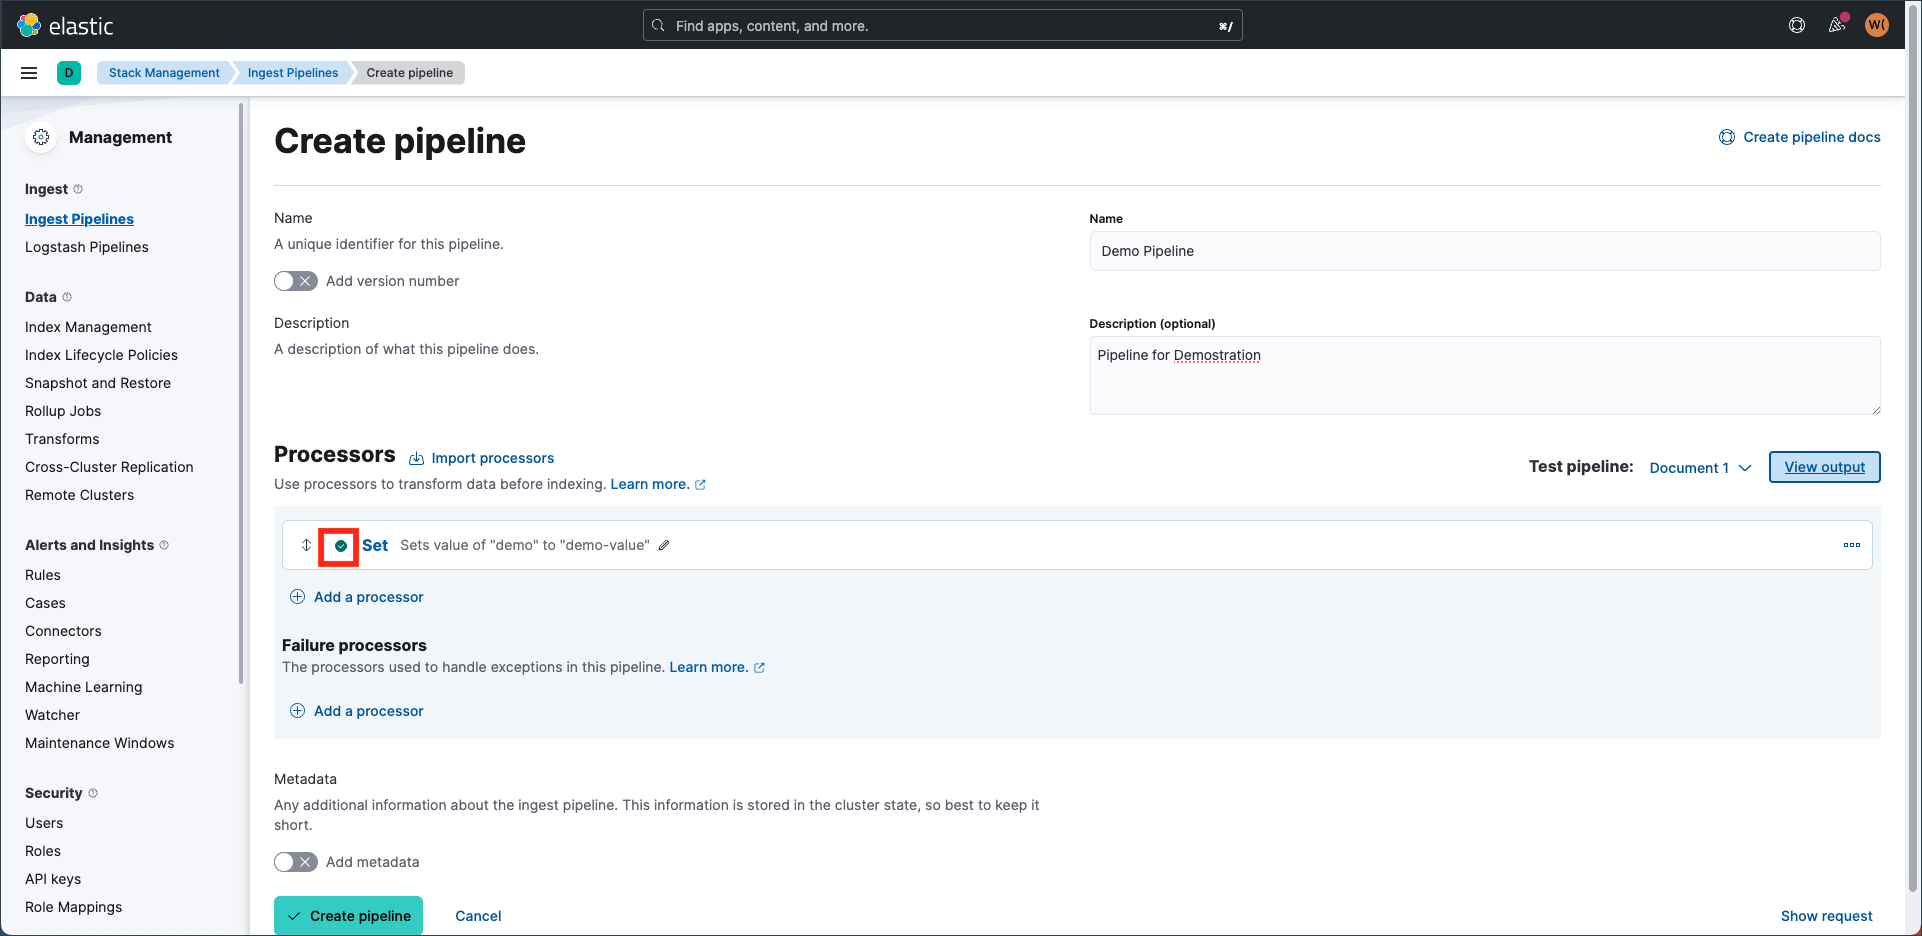This screenshot has height=936, width=1922.
Task: Click the Create pipeline button
Action: click(348, 915)
